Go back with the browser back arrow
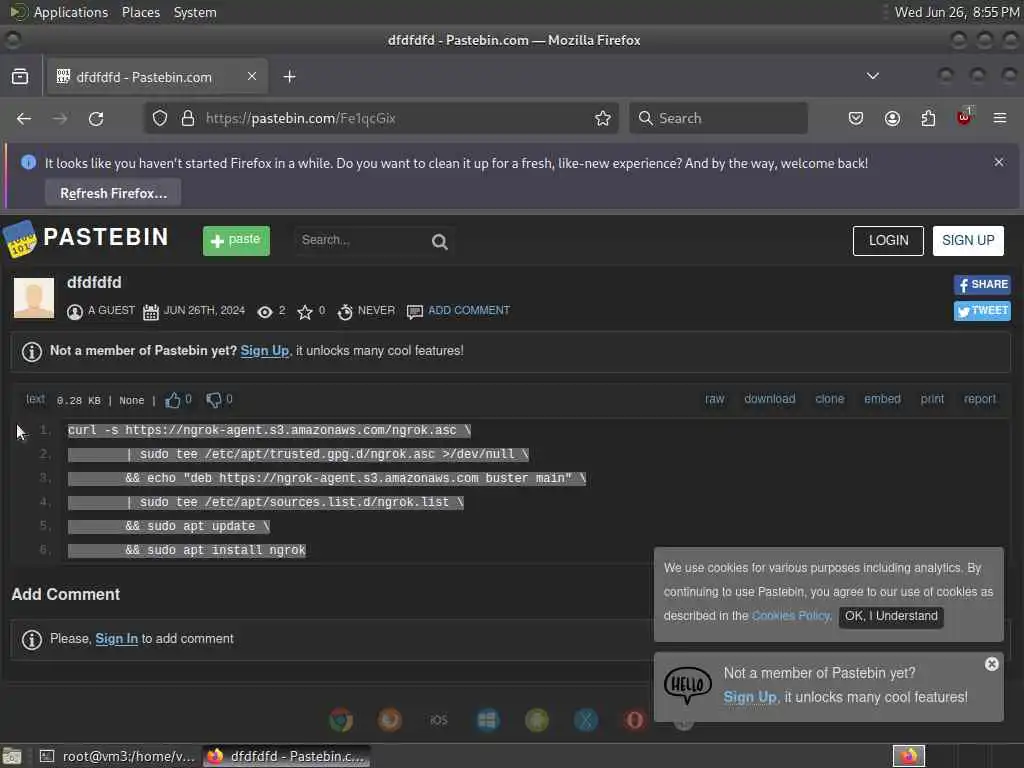 pos(24,118)
